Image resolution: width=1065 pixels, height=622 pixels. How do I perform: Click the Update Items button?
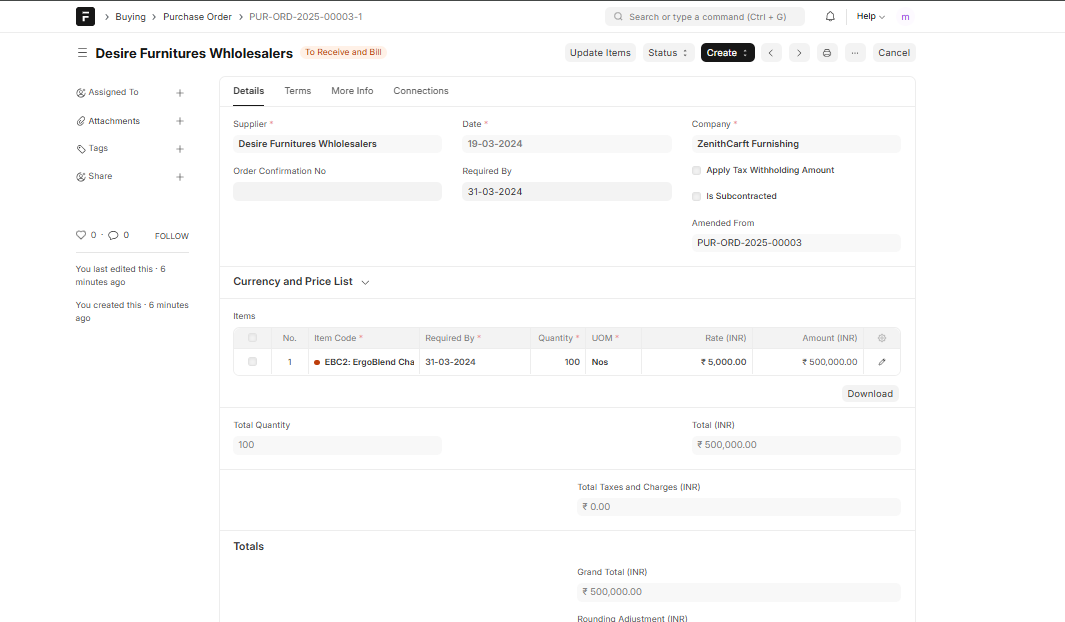coord(600,52)
